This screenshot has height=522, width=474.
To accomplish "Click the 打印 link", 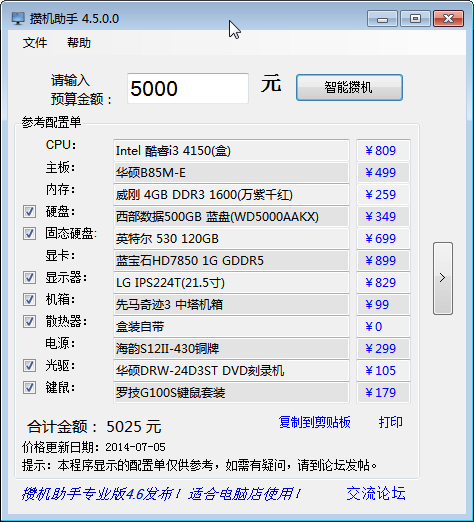I will click(391, 422).
